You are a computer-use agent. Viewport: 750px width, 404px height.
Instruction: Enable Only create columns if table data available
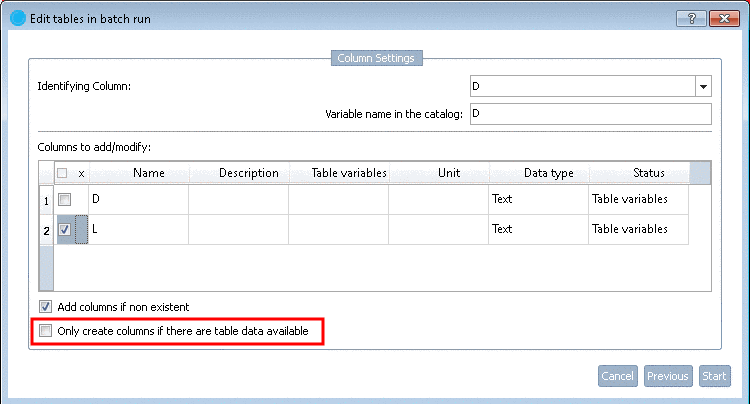click(45, 331)
